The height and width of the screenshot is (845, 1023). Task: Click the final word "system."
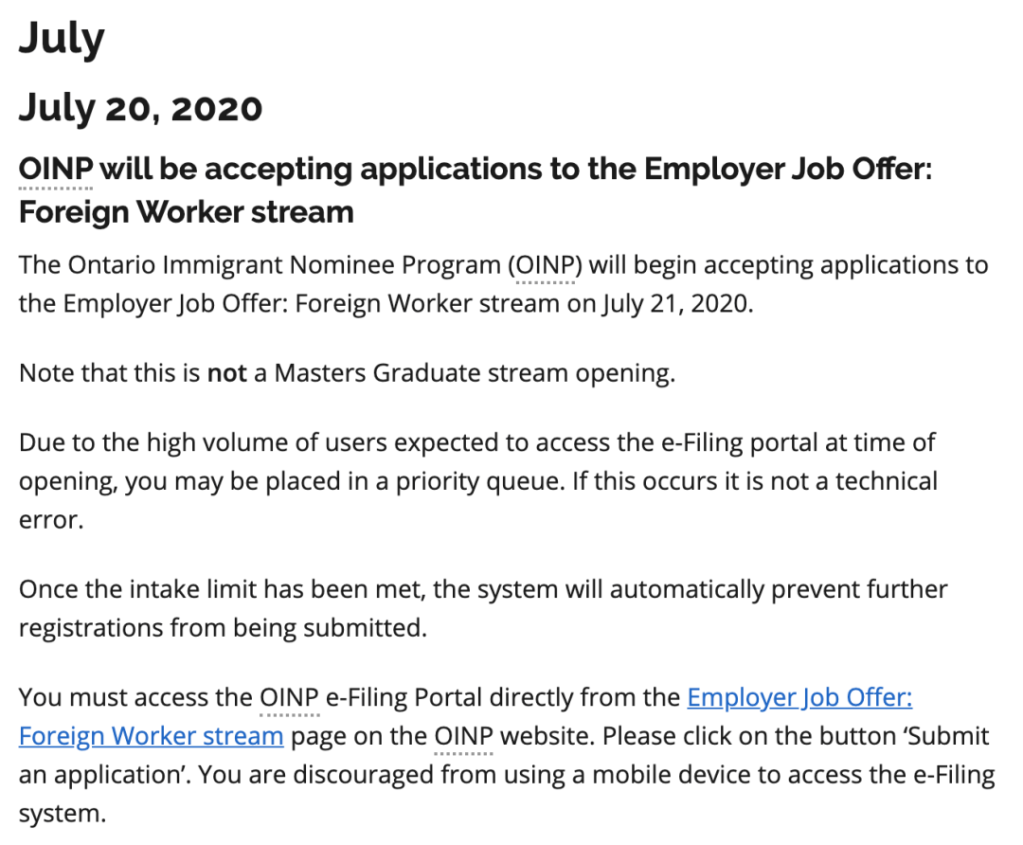(x=62, y=814)
